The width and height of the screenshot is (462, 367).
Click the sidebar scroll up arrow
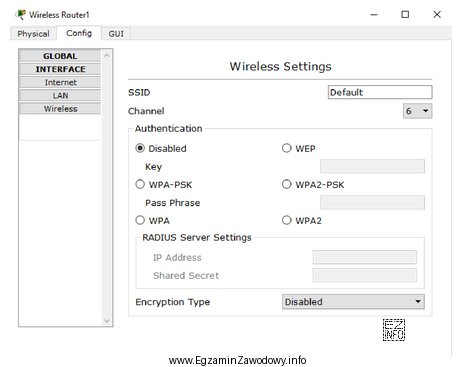pyautogui.click(x=107, y=55)
